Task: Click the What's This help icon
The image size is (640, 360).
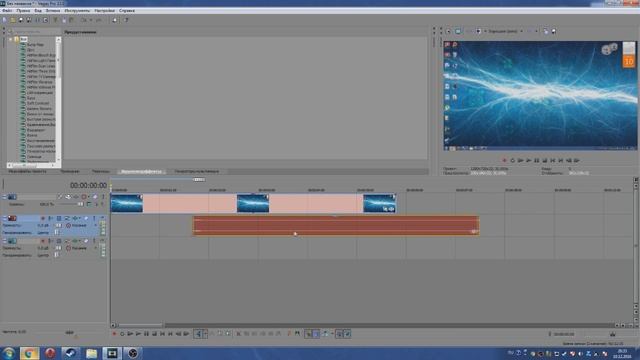Action: click(126, 20)
